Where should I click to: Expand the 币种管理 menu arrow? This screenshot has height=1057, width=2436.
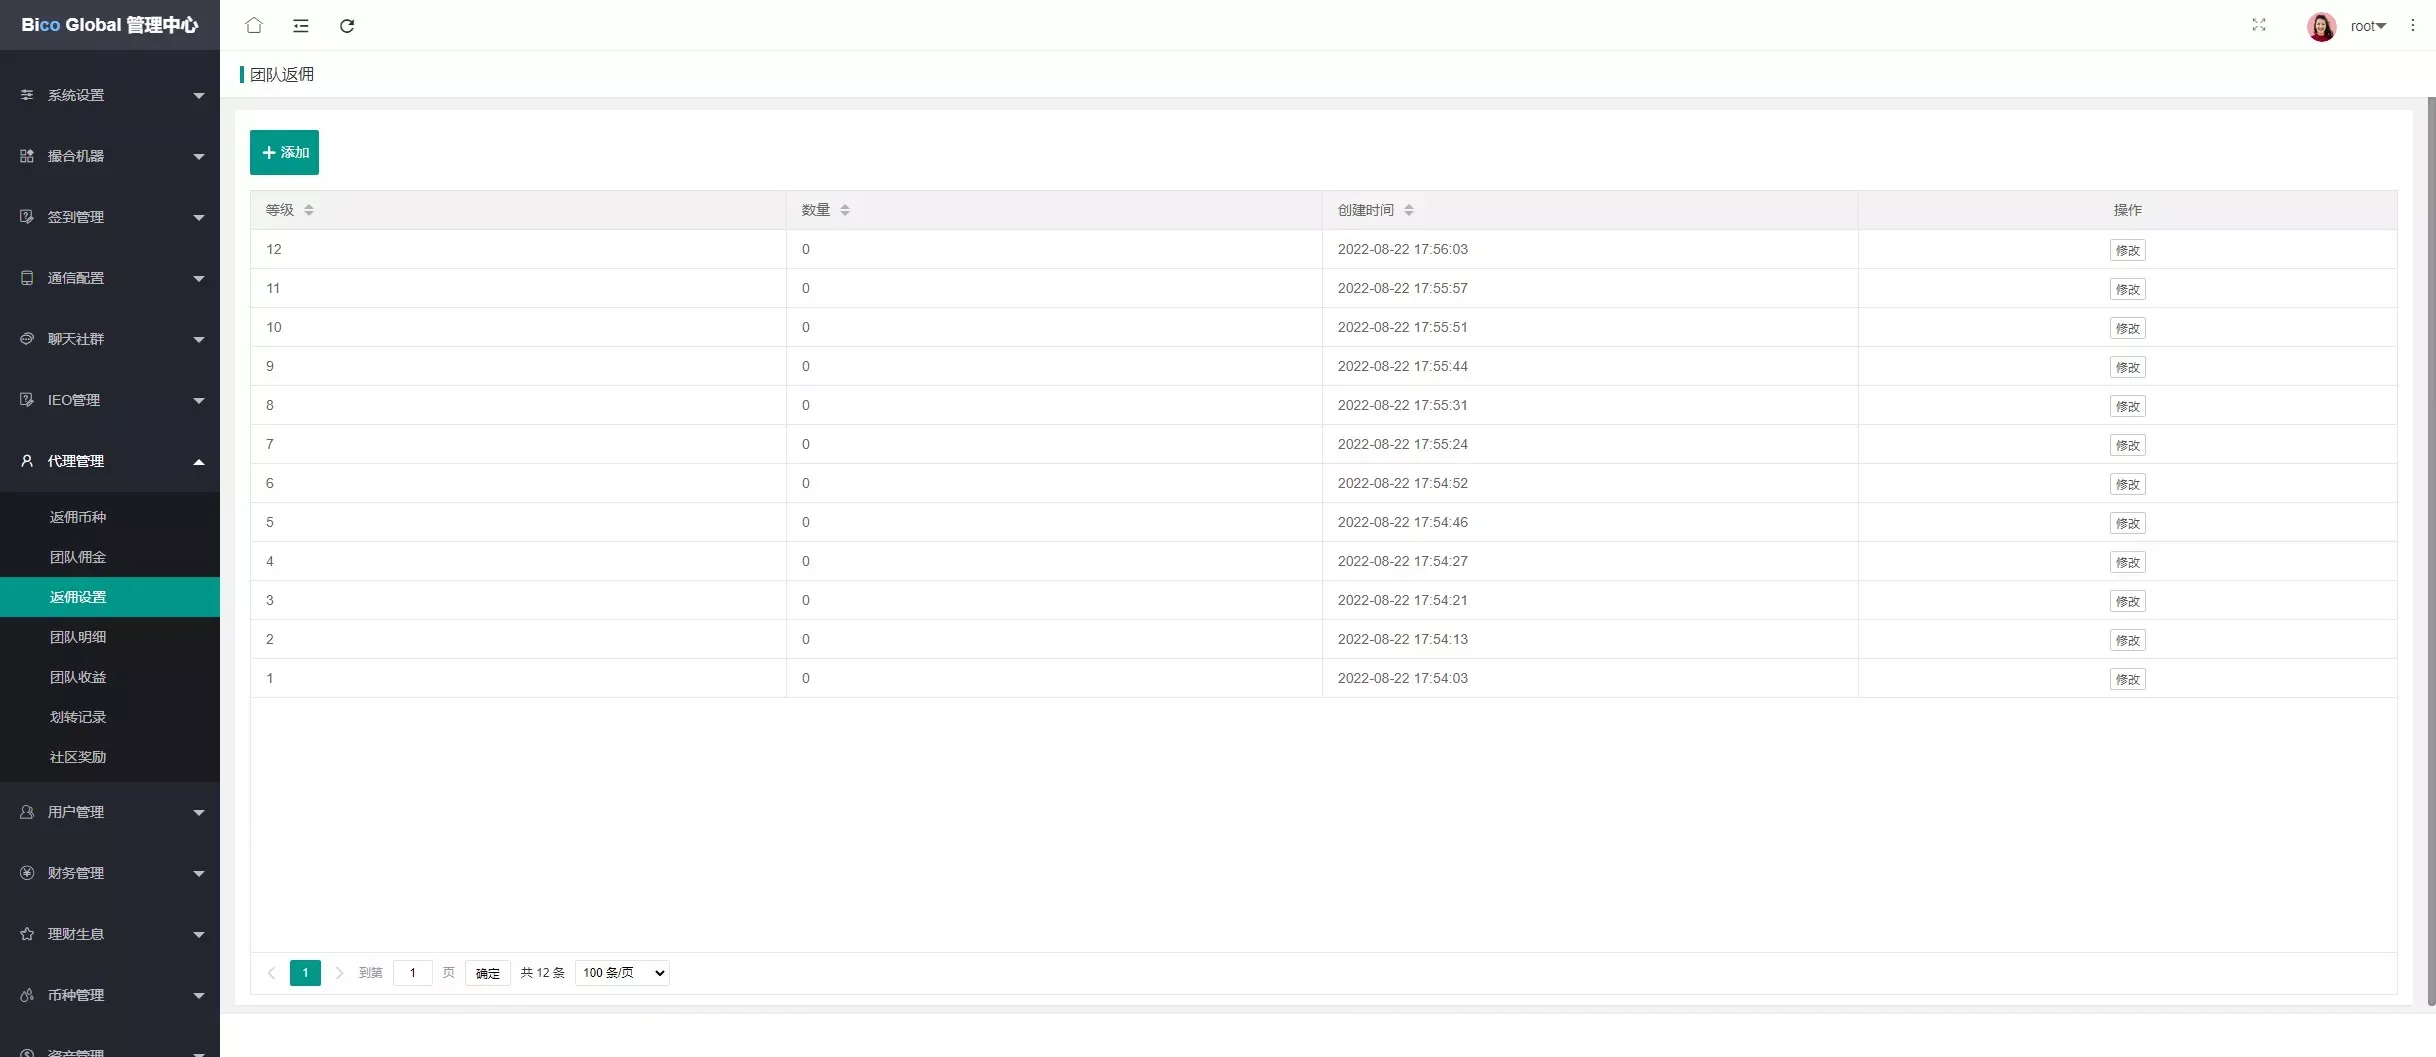pyautogui.click(x=199, y=996)
